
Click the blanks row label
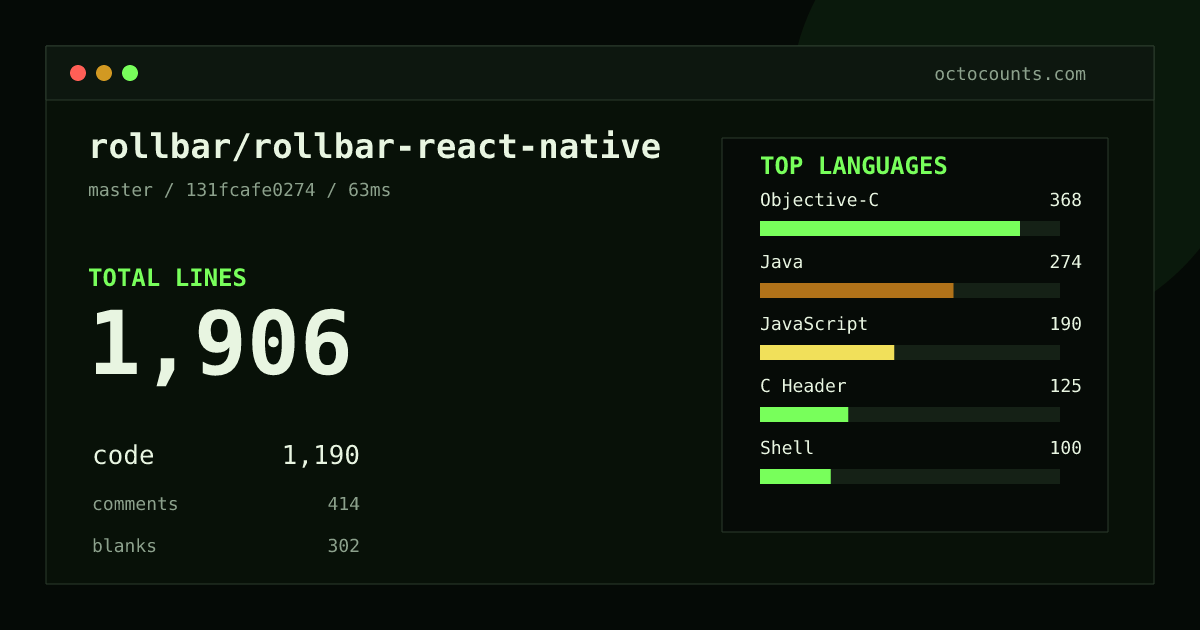point(124,546)
